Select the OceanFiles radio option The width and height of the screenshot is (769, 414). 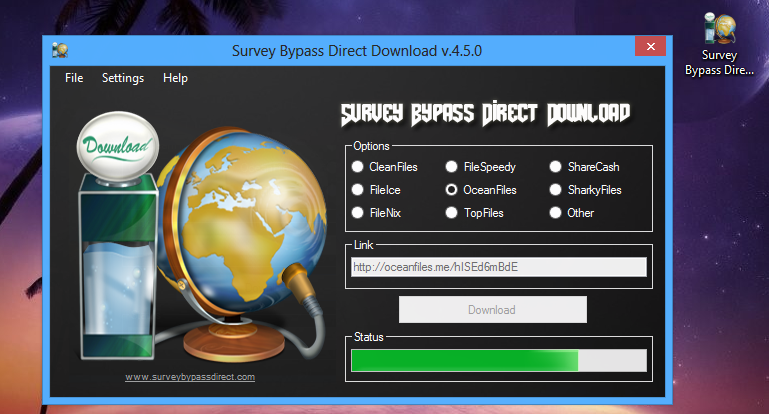point(451,189)
